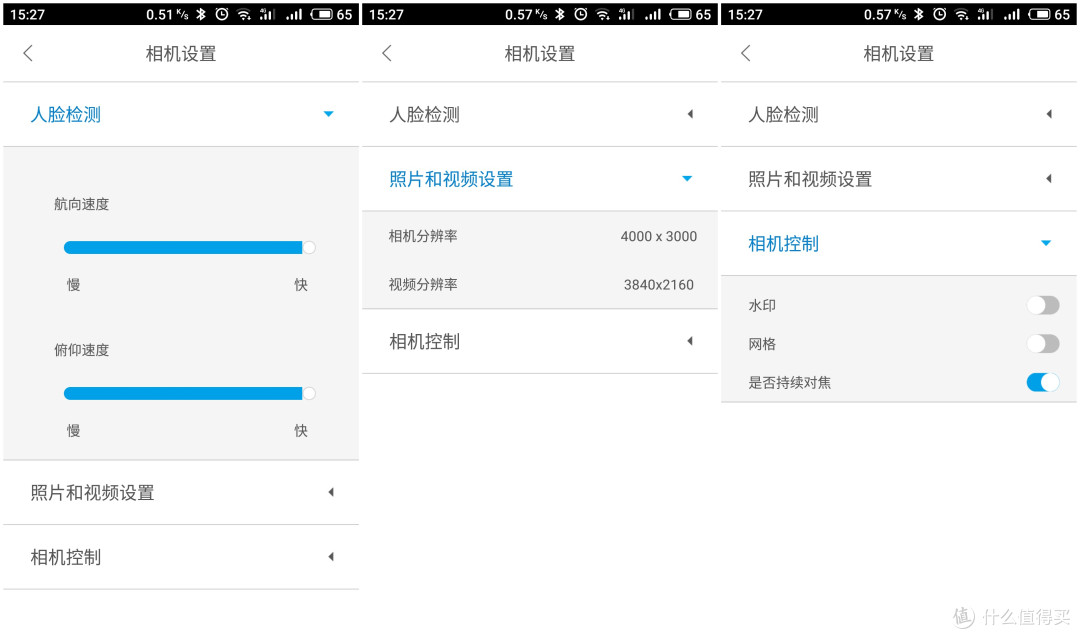Expand 相机控制 arrow on middle screen

[690, 341]
